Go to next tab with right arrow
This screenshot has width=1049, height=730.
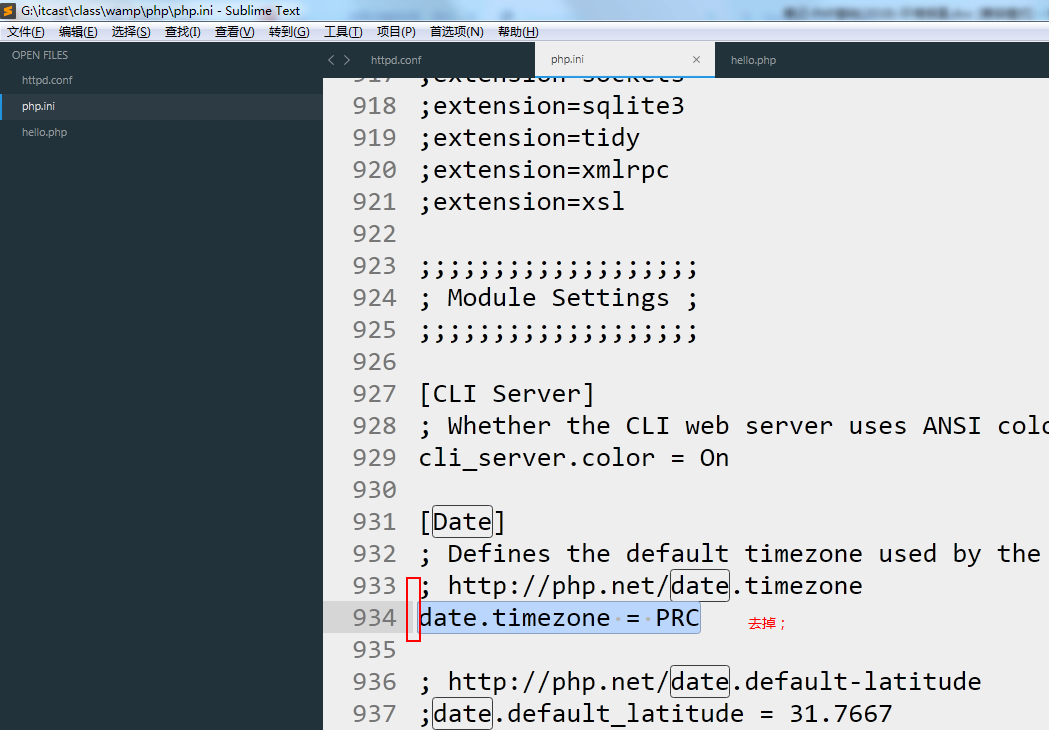[x=347, y=60]
